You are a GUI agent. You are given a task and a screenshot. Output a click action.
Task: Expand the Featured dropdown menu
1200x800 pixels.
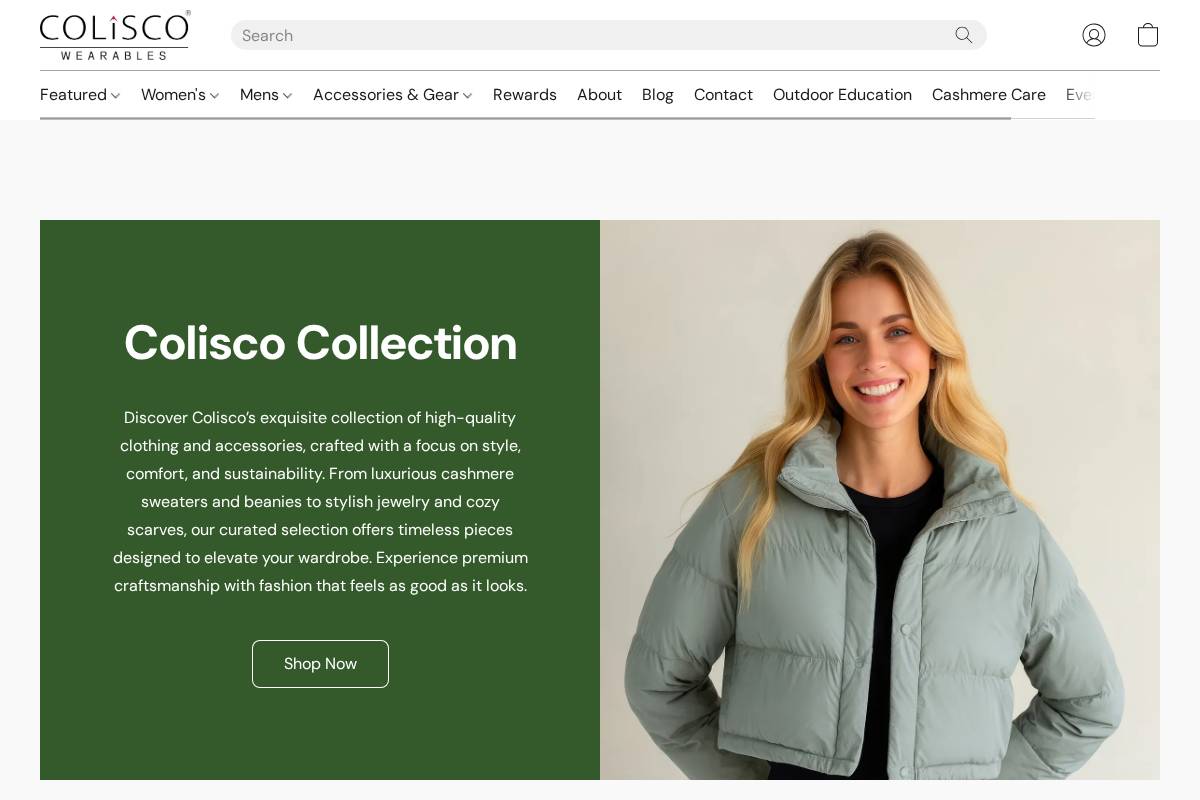(x=80, y=95)
